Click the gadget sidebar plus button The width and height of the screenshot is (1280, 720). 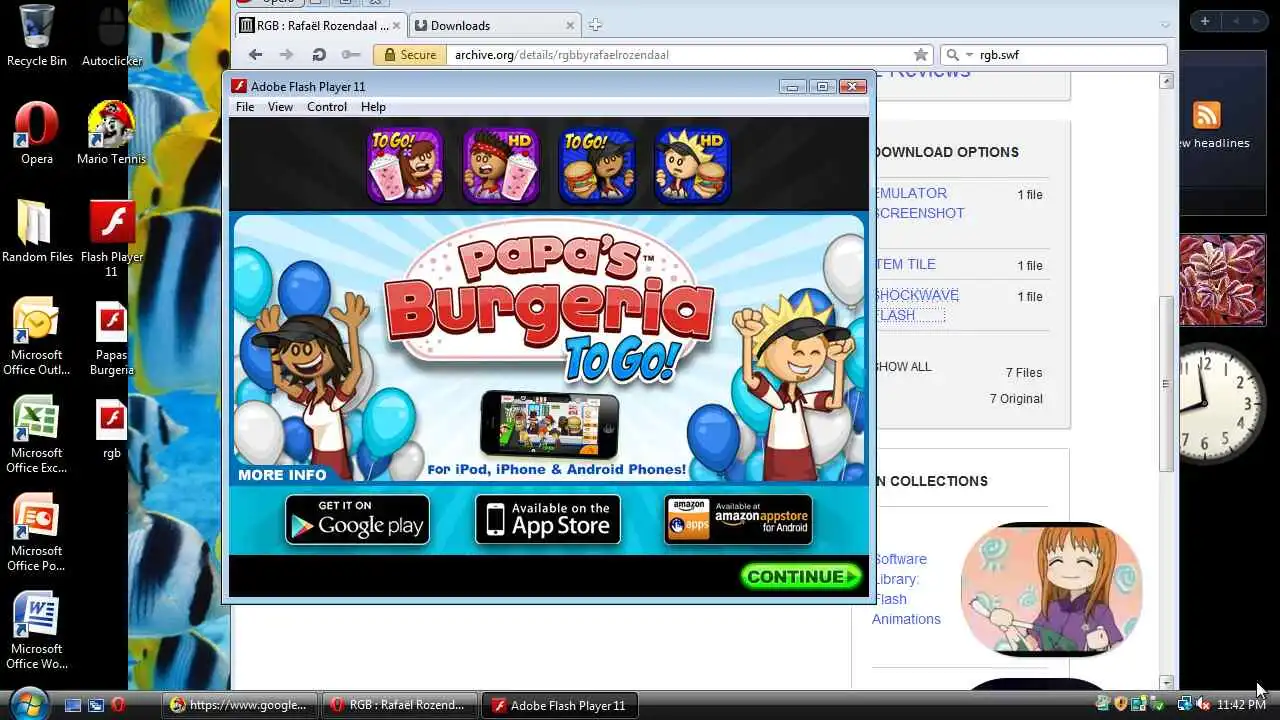[x=1205, y=21]
